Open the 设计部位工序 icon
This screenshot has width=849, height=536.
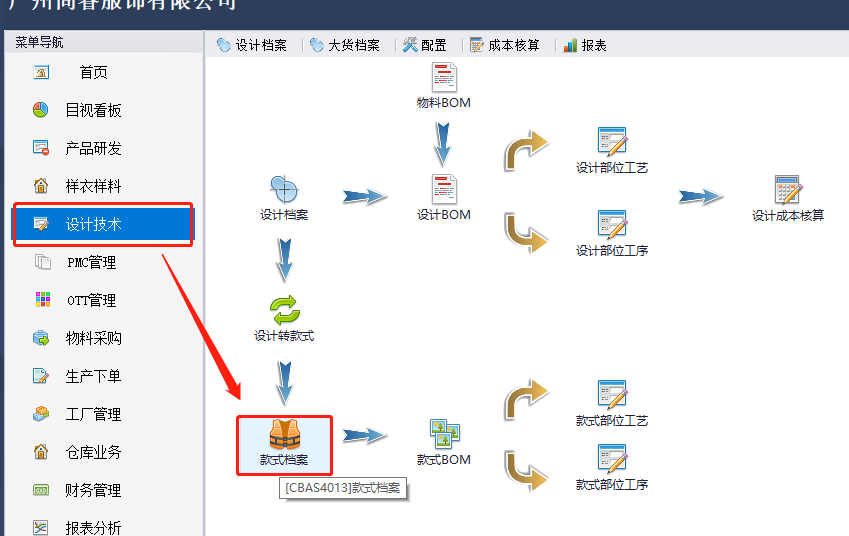click(x=612, y=225)
